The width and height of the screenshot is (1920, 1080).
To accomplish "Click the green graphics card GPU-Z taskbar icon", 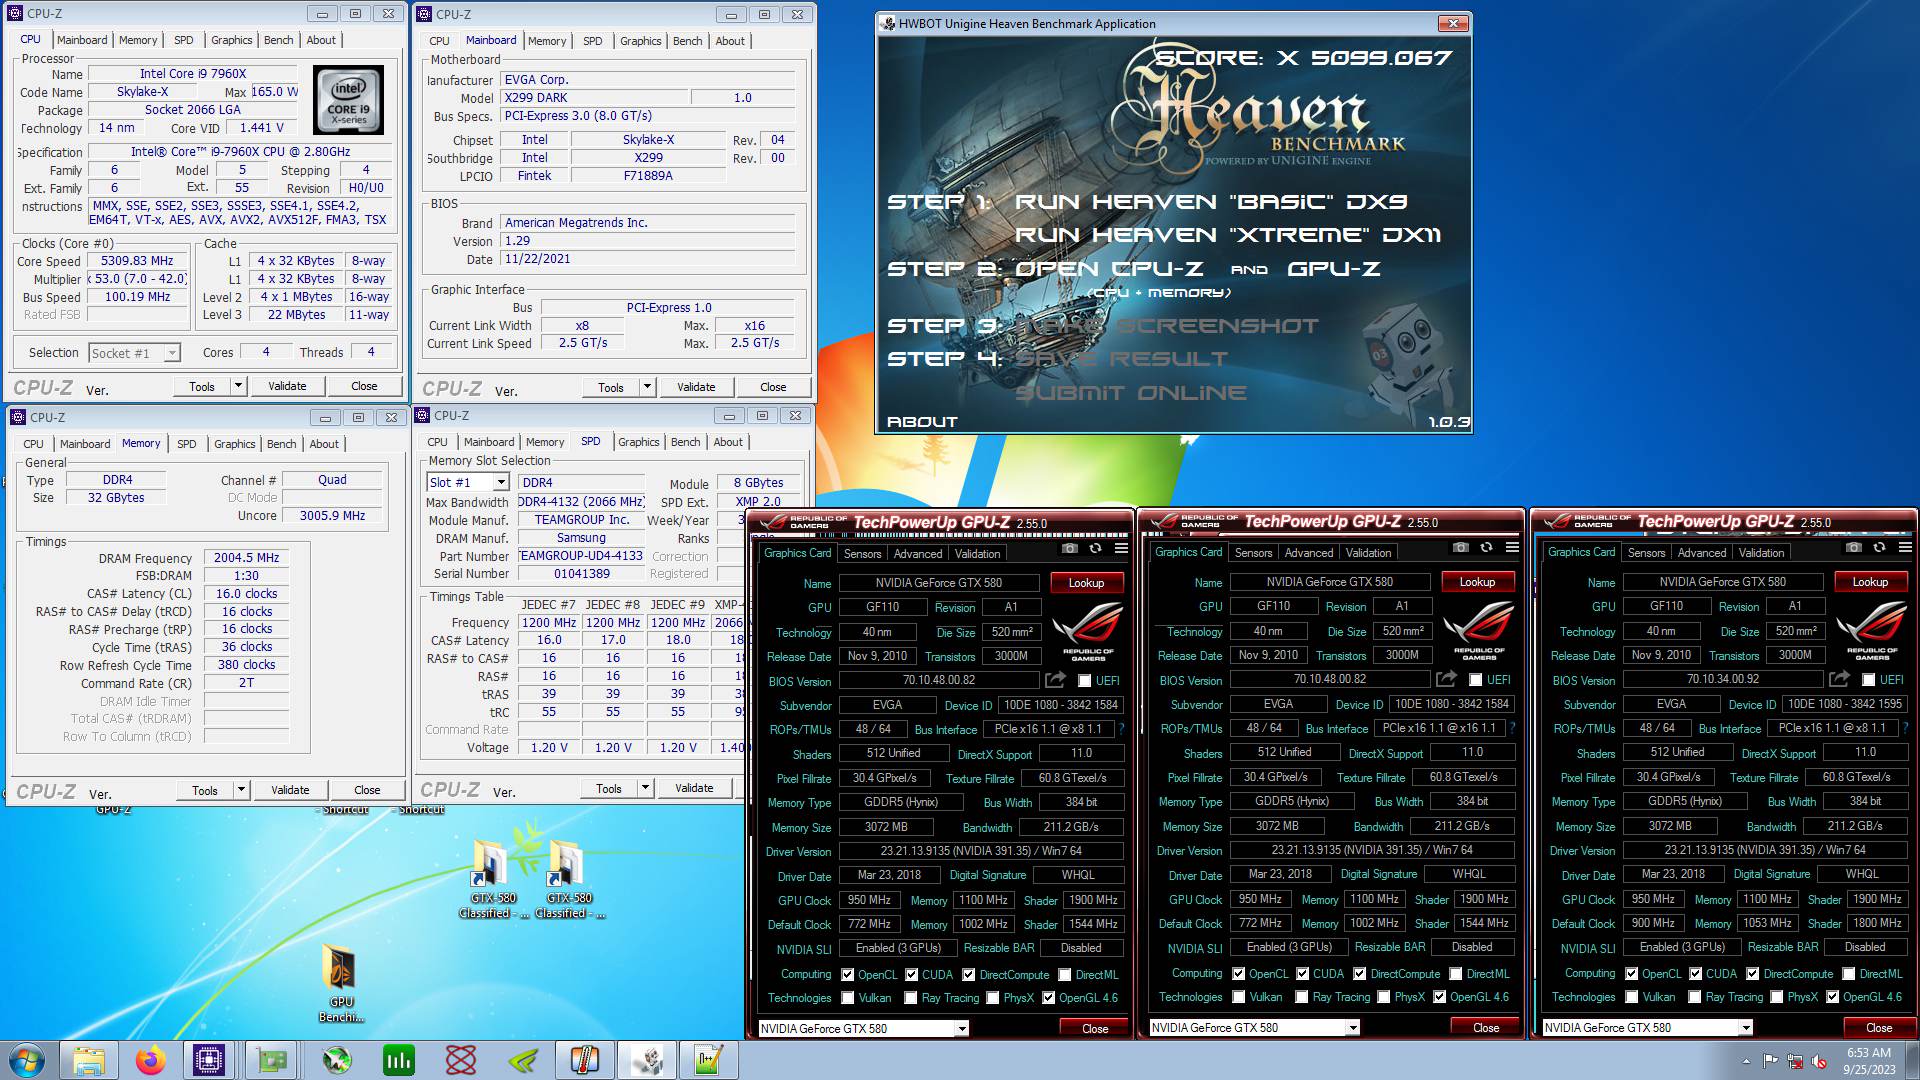I will pyautogui.click(x=272, y=1060).
